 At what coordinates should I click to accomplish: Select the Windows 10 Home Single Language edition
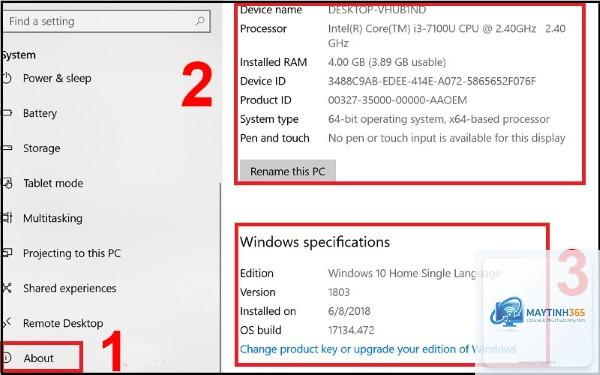click(x=414, y=273)
